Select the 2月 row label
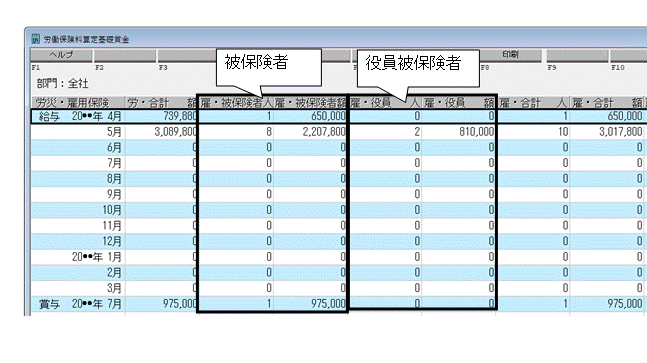647x363 pixels. 114,273
